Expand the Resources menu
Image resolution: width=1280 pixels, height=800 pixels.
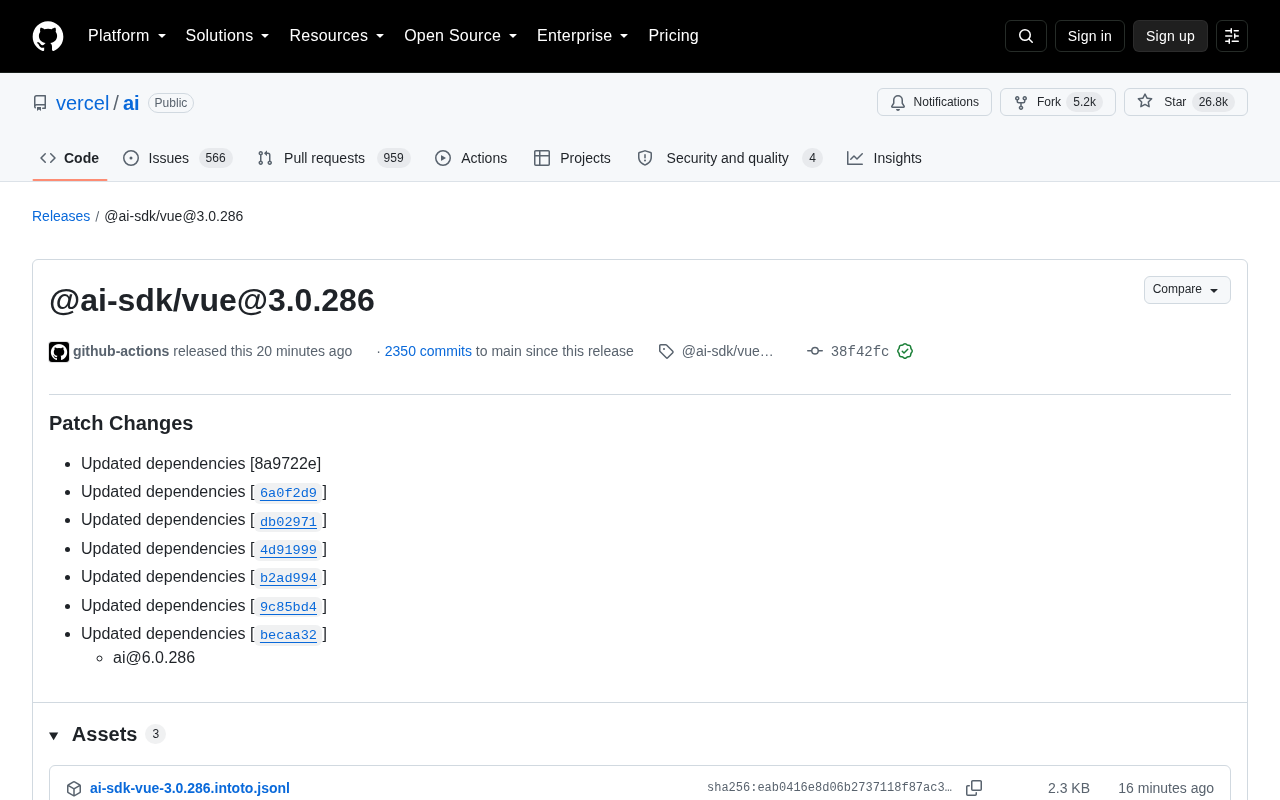[337, 36]
